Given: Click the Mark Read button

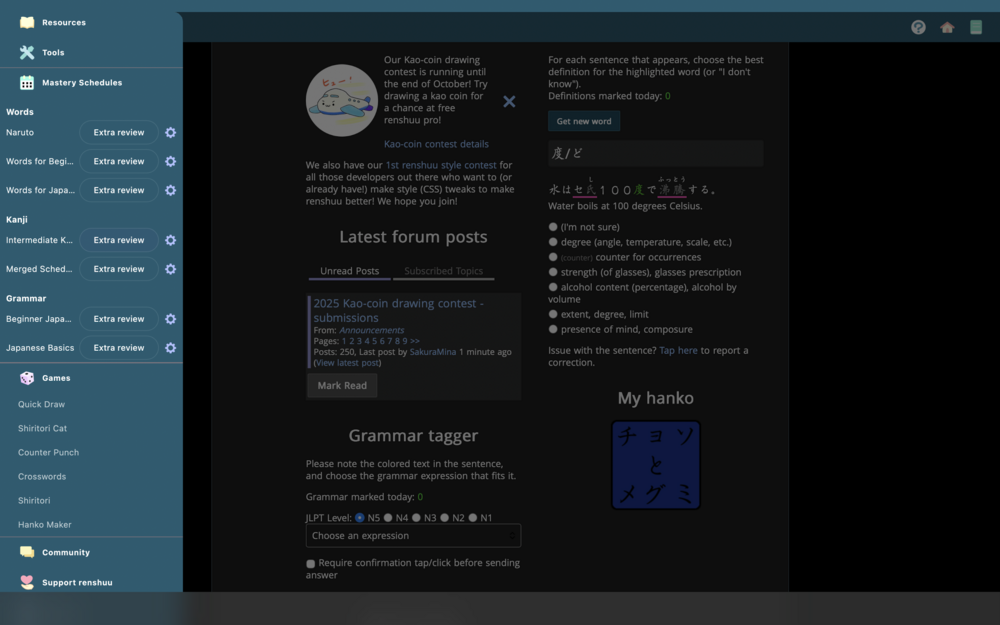Looking at the screenshot, I should coord(342,385).
